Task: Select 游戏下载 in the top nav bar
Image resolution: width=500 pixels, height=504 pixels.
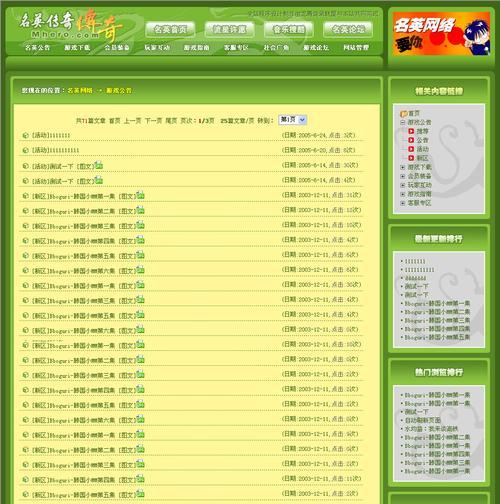Action: click(77, 48)
